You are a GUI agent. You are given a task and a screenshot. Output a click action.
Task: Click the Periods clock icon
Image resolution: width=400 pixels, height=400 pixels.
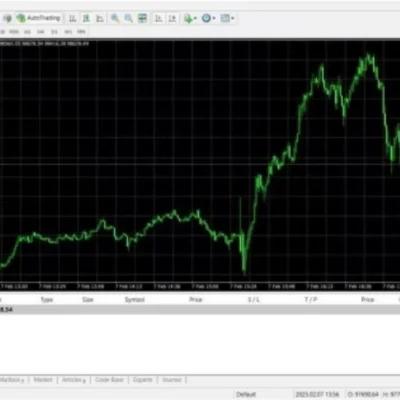tap(206, 18)
